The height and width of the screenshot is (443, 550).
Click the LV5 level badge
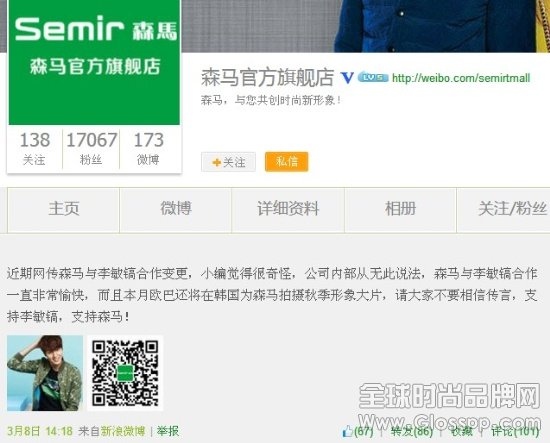pos(373,77)
